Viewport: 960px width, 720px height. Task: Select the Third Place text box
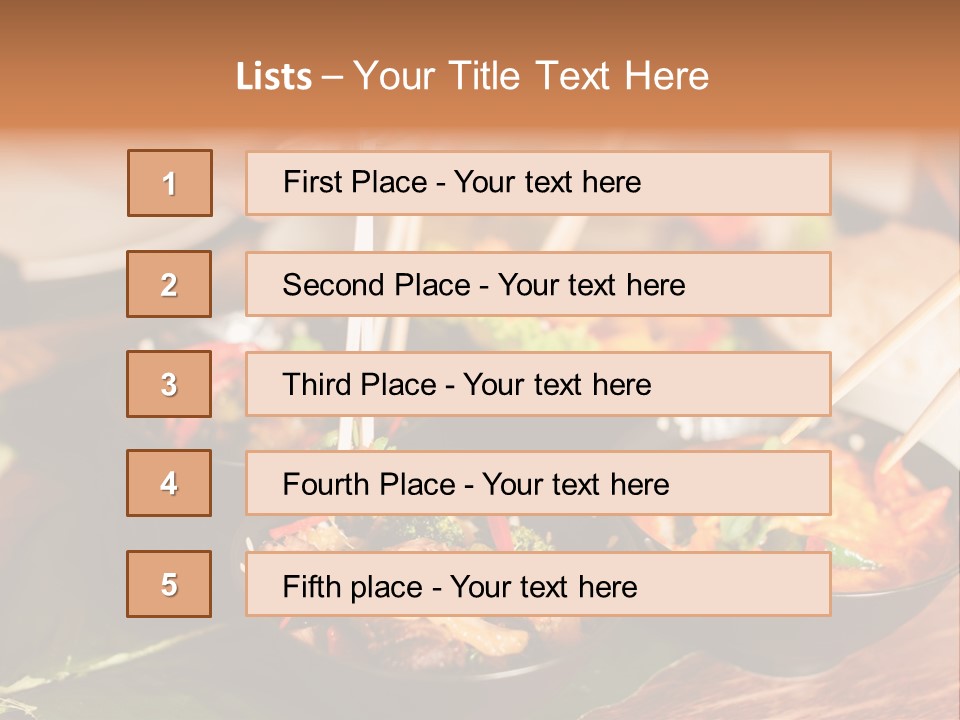[x=538, y=384]
